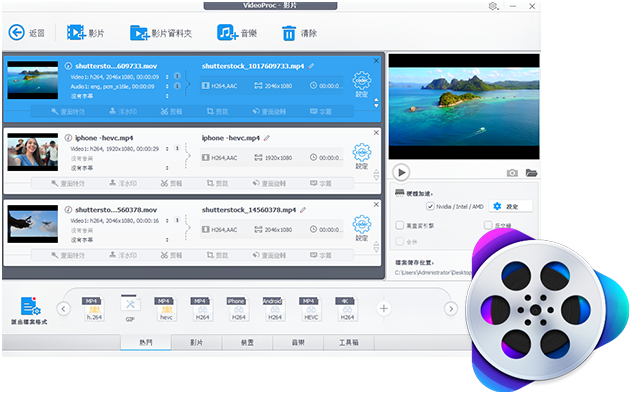This screenshot has width=630, height=393.
Task: Show info for shutterstock 609733.mov source file
Action: 68,66
